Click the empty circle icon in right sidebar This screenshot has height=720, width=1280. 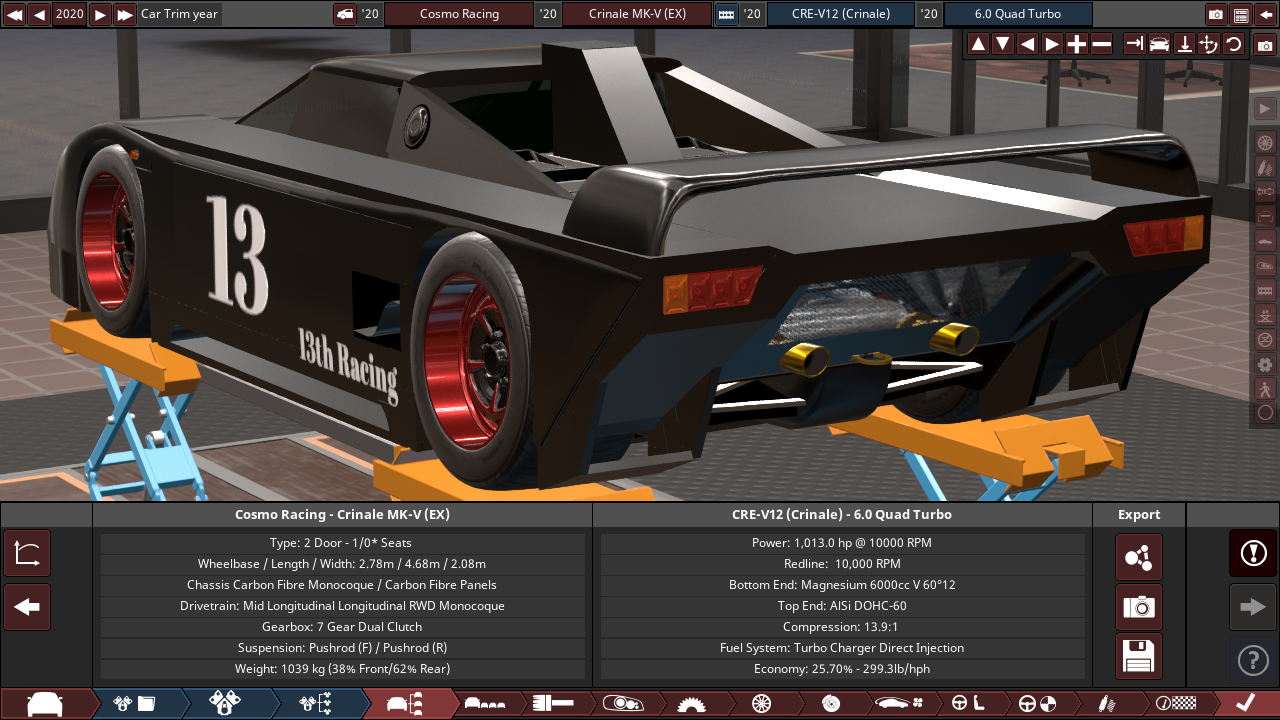1265,412
